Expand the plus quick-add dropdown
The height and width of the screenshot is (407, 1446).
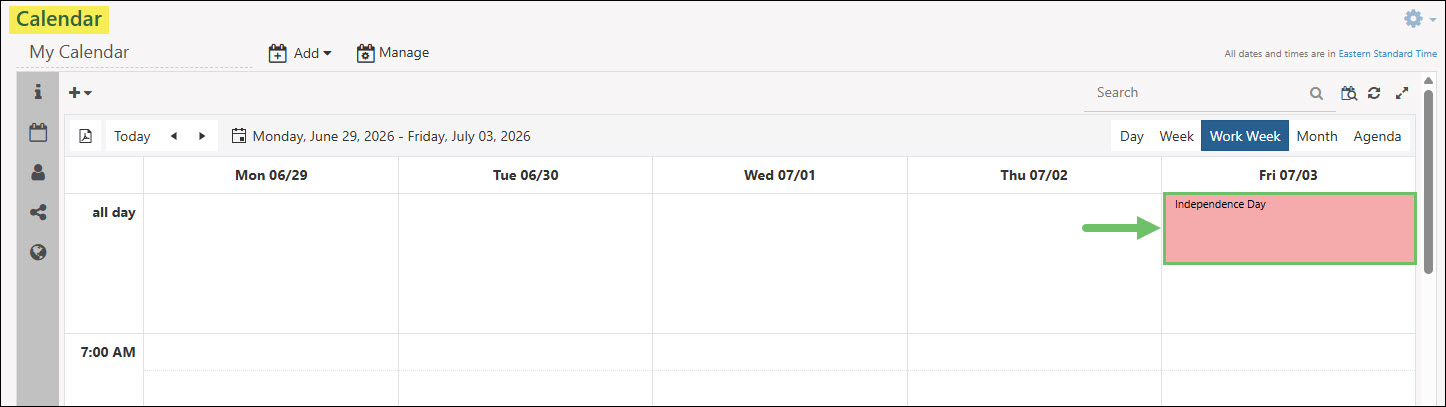tap(80, 92)
